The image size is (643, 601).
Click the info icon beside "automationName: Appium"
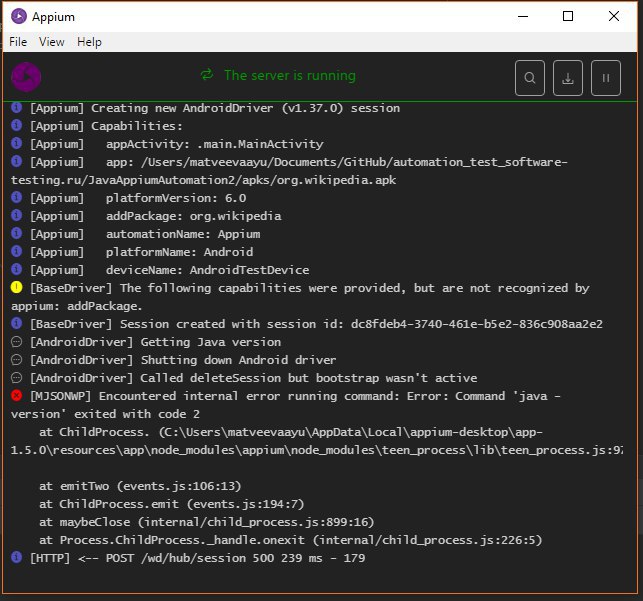pyautogui.click(x=16, y=233)
